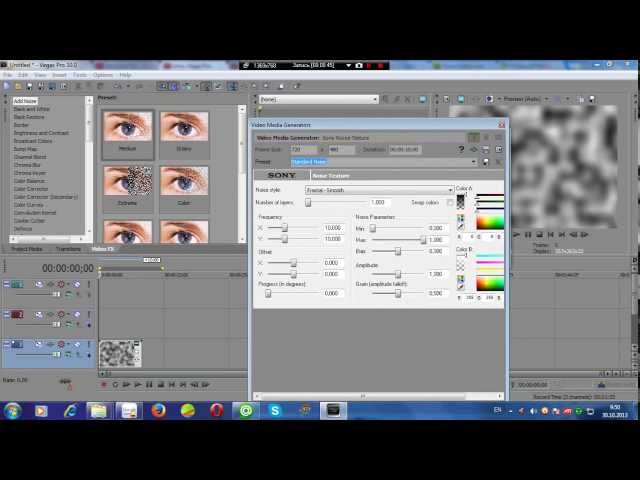Select Chroma Keyer in effects list

click(x=29, y=173)
